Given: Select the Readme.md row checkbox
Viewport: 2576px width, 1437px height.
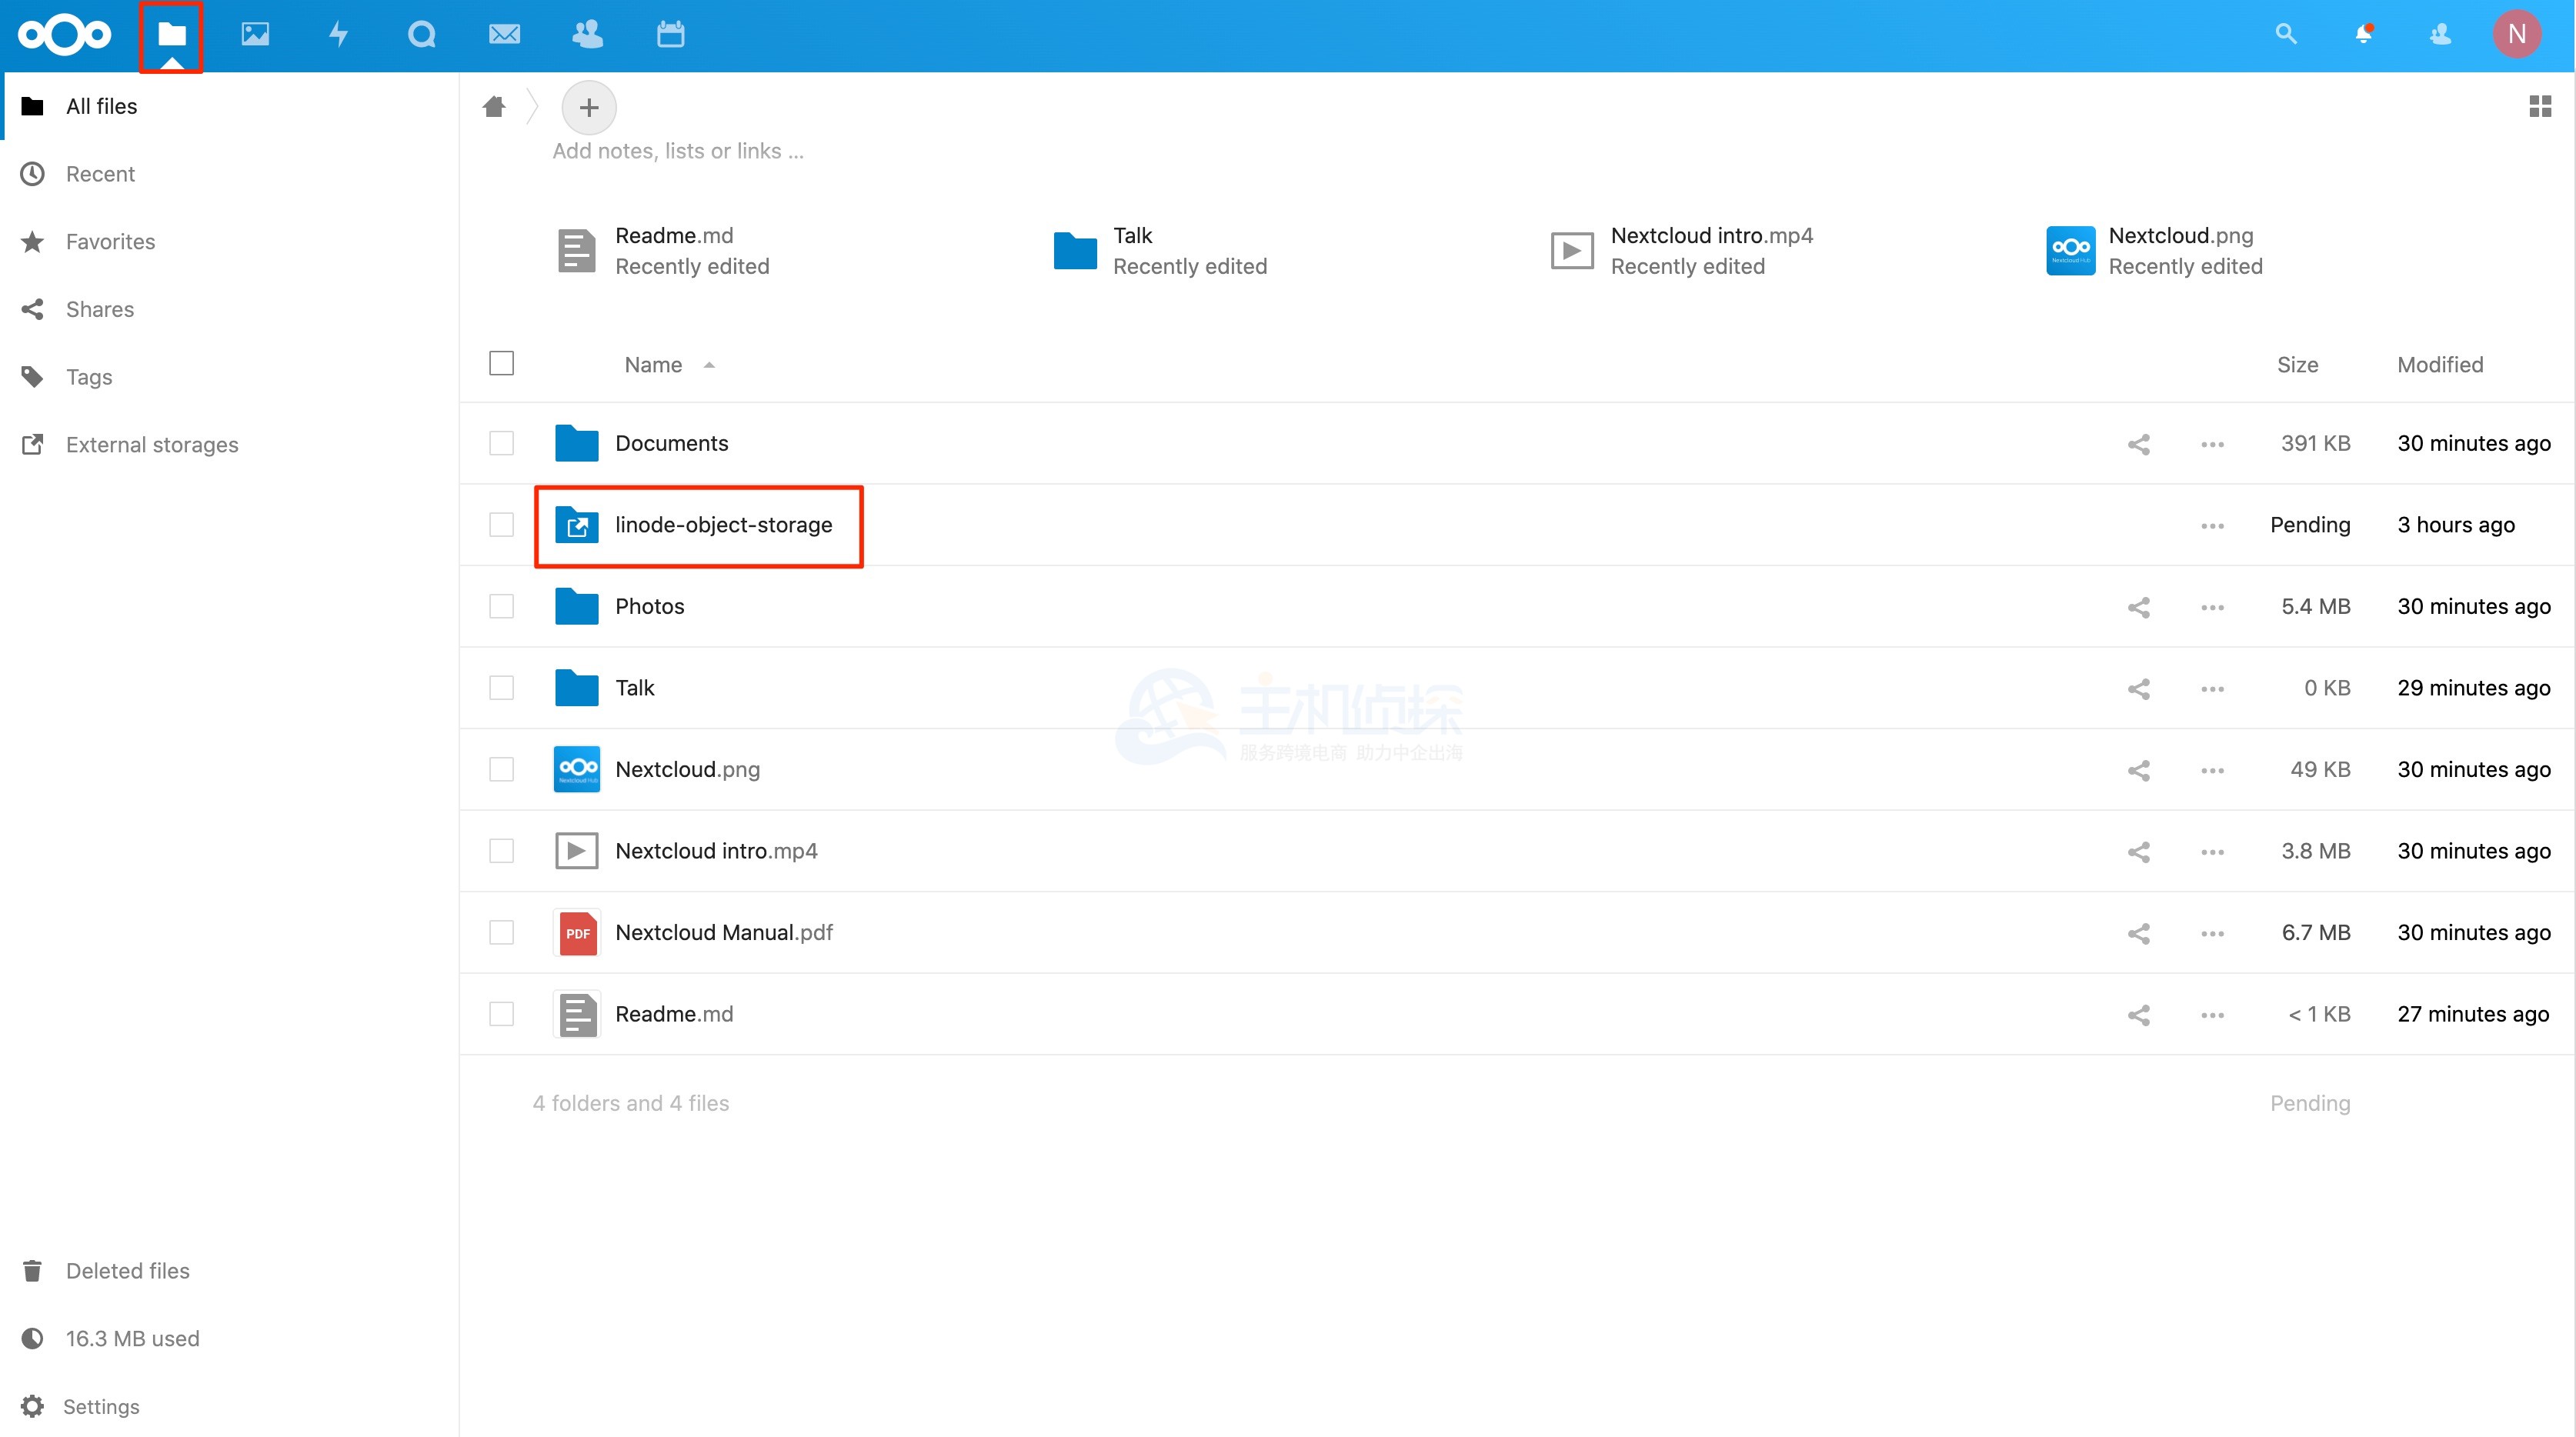Looking at the screenshot, I should point(501,1014).
